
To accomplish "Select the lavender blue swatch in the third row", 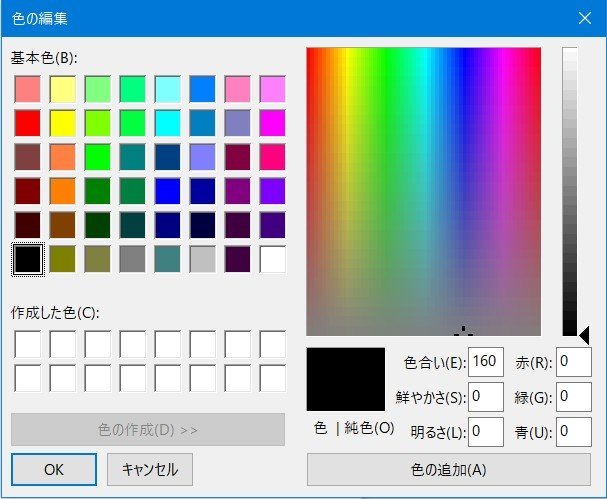I will (202, 157).
